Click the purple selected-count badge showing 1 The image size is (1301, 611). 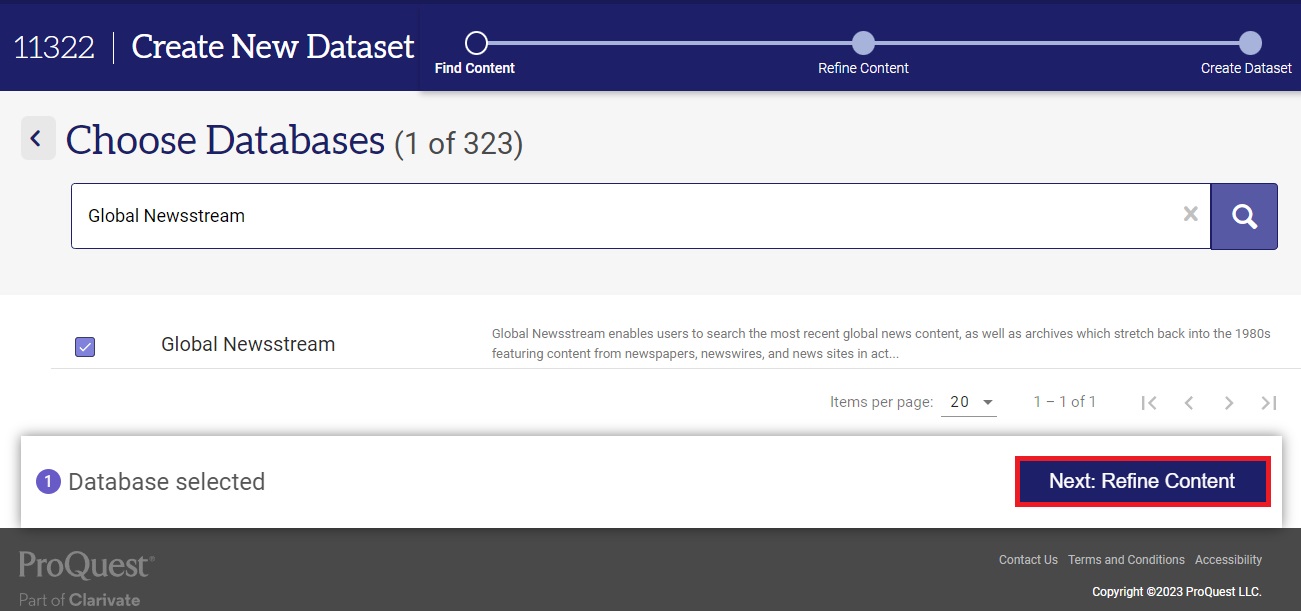click(48, 482)
